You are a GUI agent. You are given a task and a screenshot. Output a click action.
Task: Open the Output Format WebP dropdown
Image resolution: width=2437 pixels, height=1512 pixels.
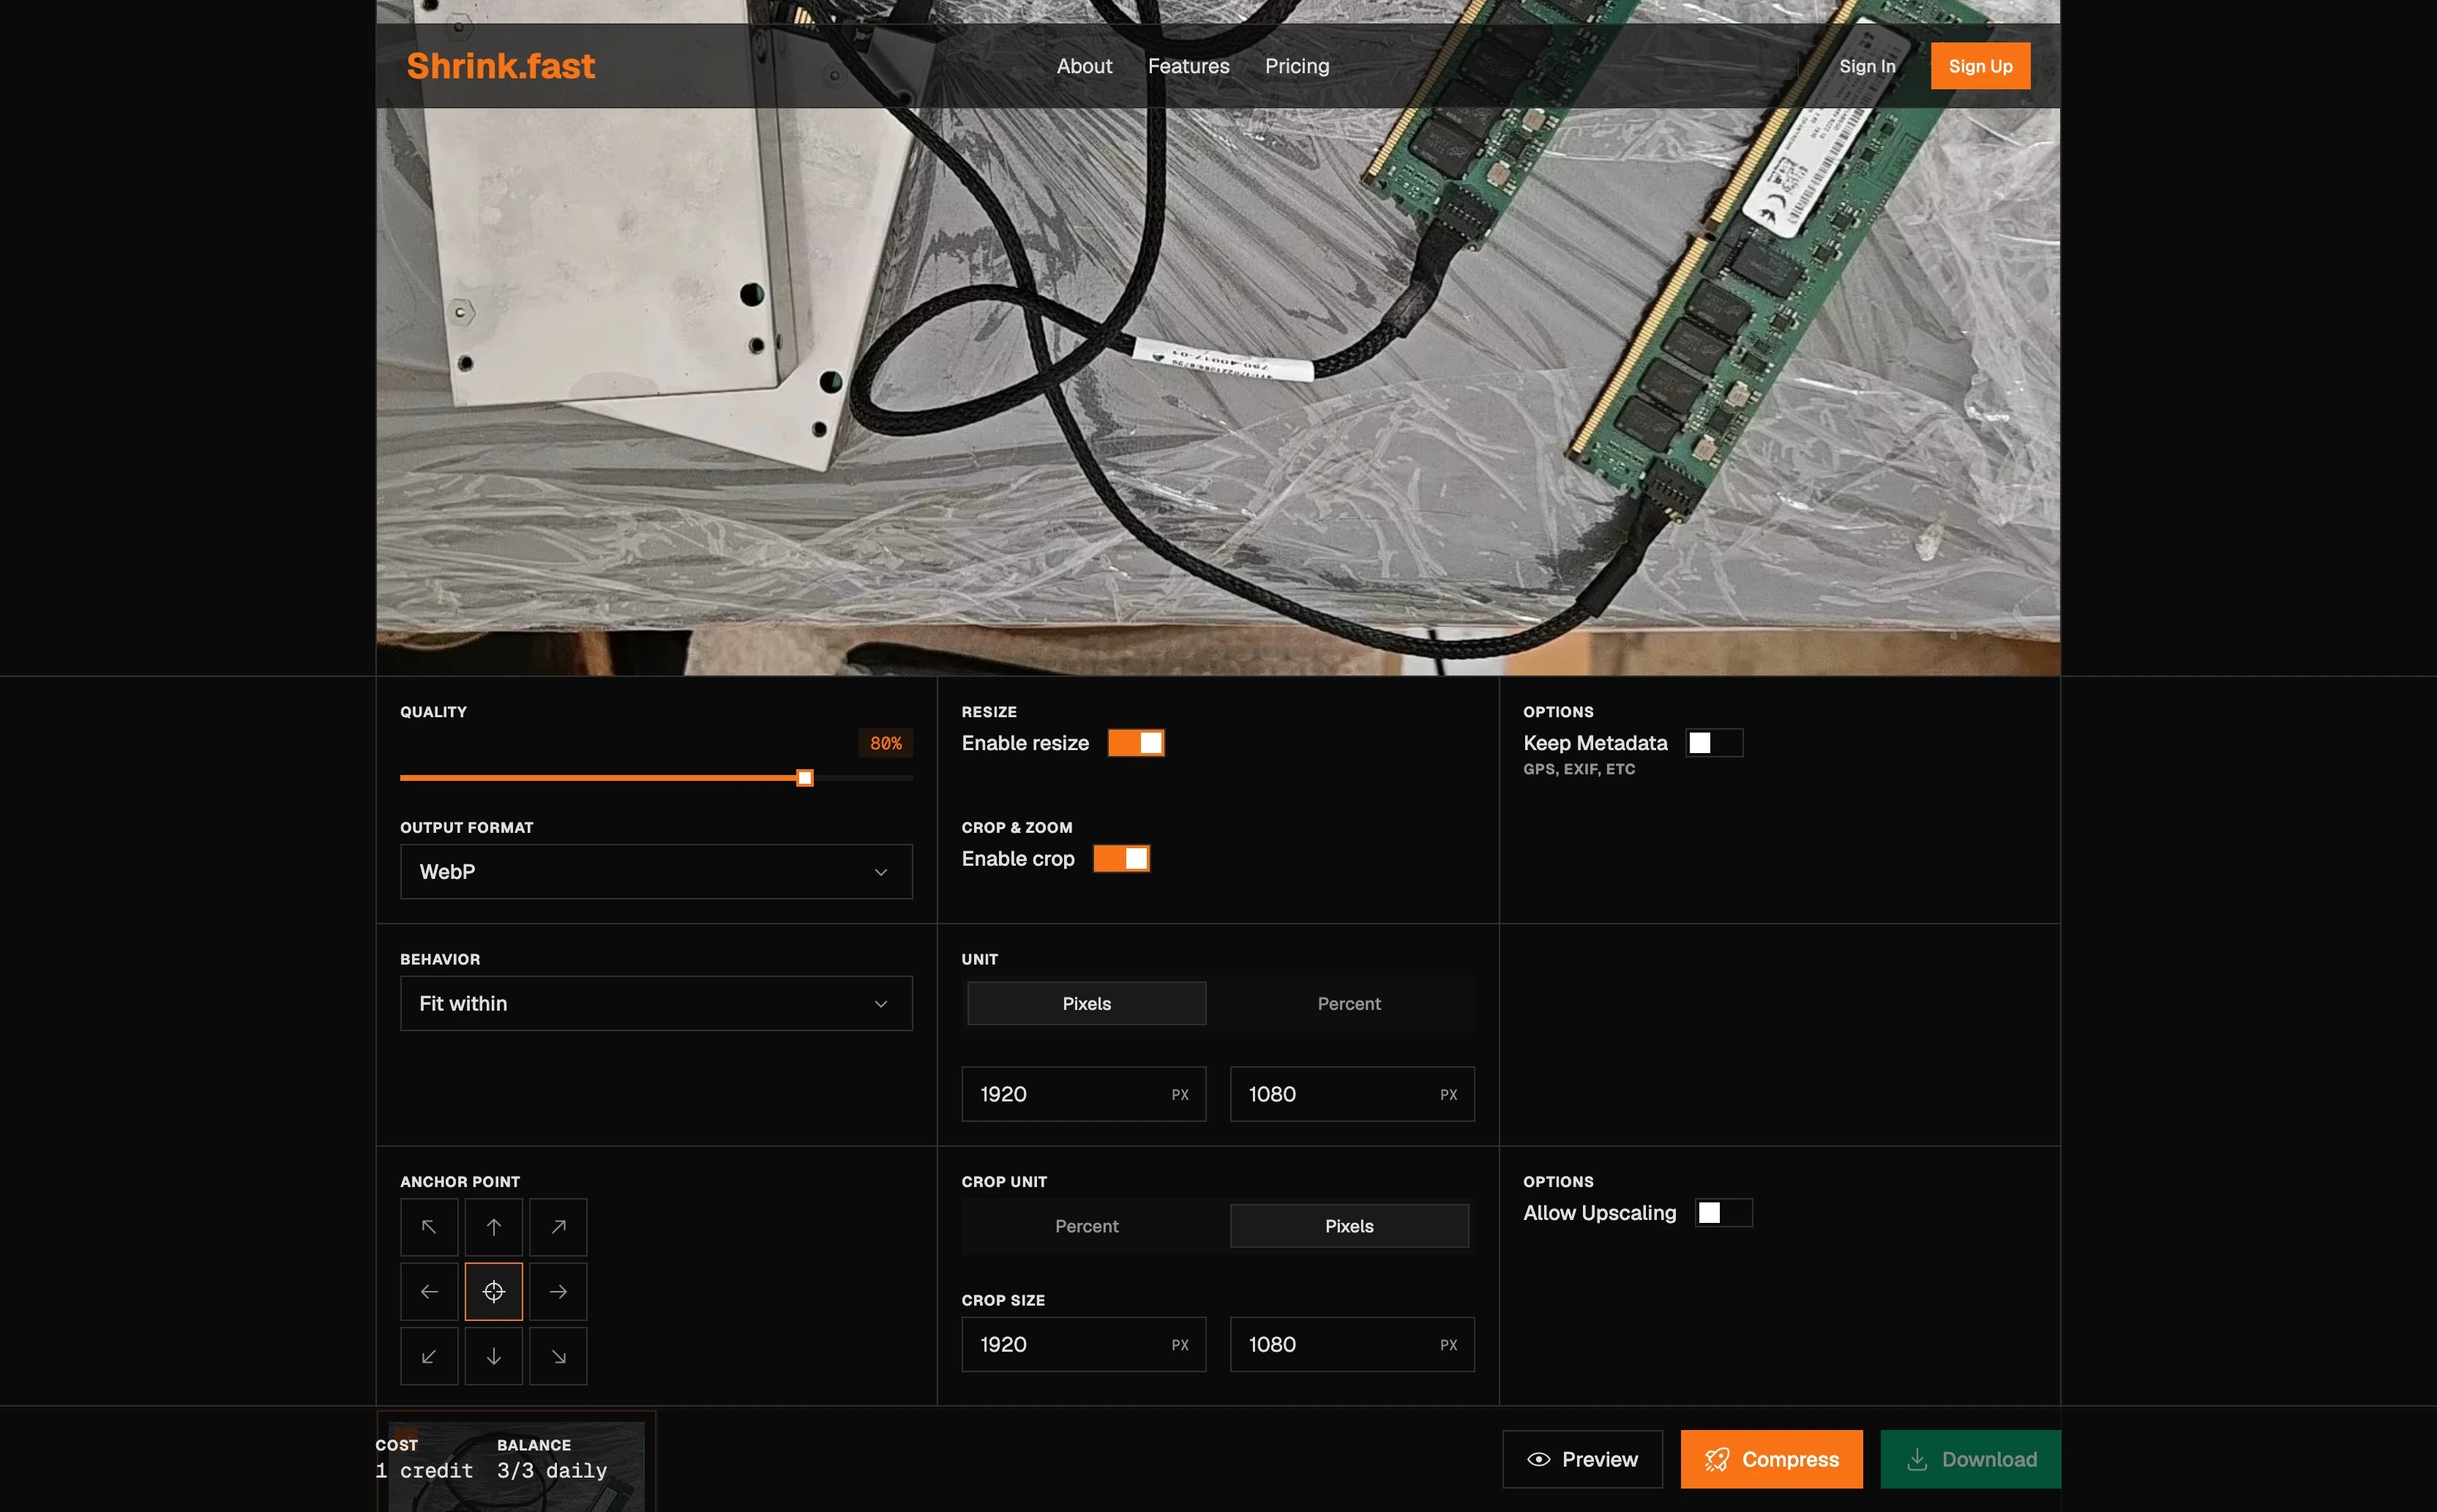coord(656,872)
